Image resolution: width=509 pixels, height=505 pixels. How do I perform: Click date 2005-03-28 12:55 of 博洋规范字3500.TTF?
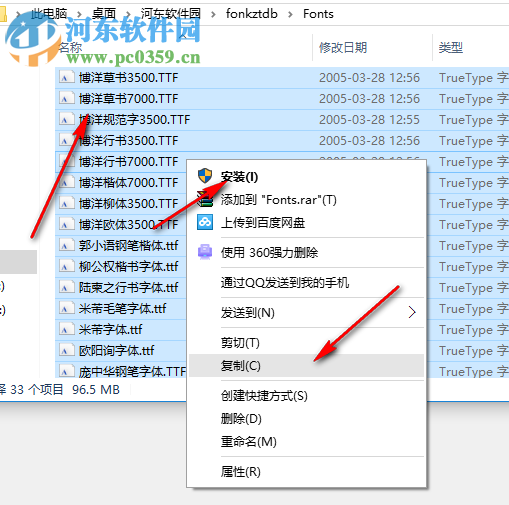(369, 120)
